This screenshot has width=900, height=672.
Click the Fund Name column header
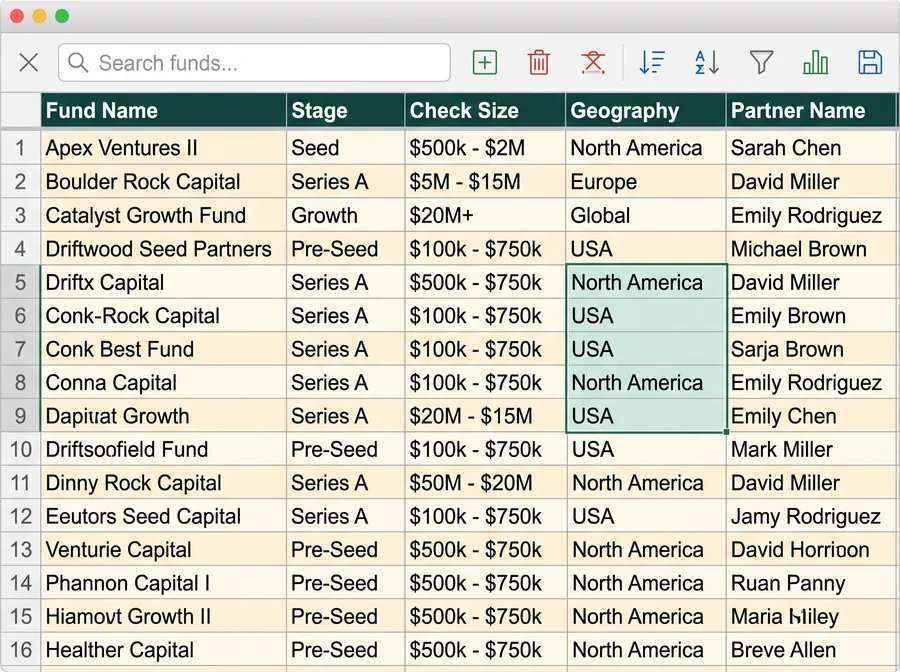[x=164, y=110]
